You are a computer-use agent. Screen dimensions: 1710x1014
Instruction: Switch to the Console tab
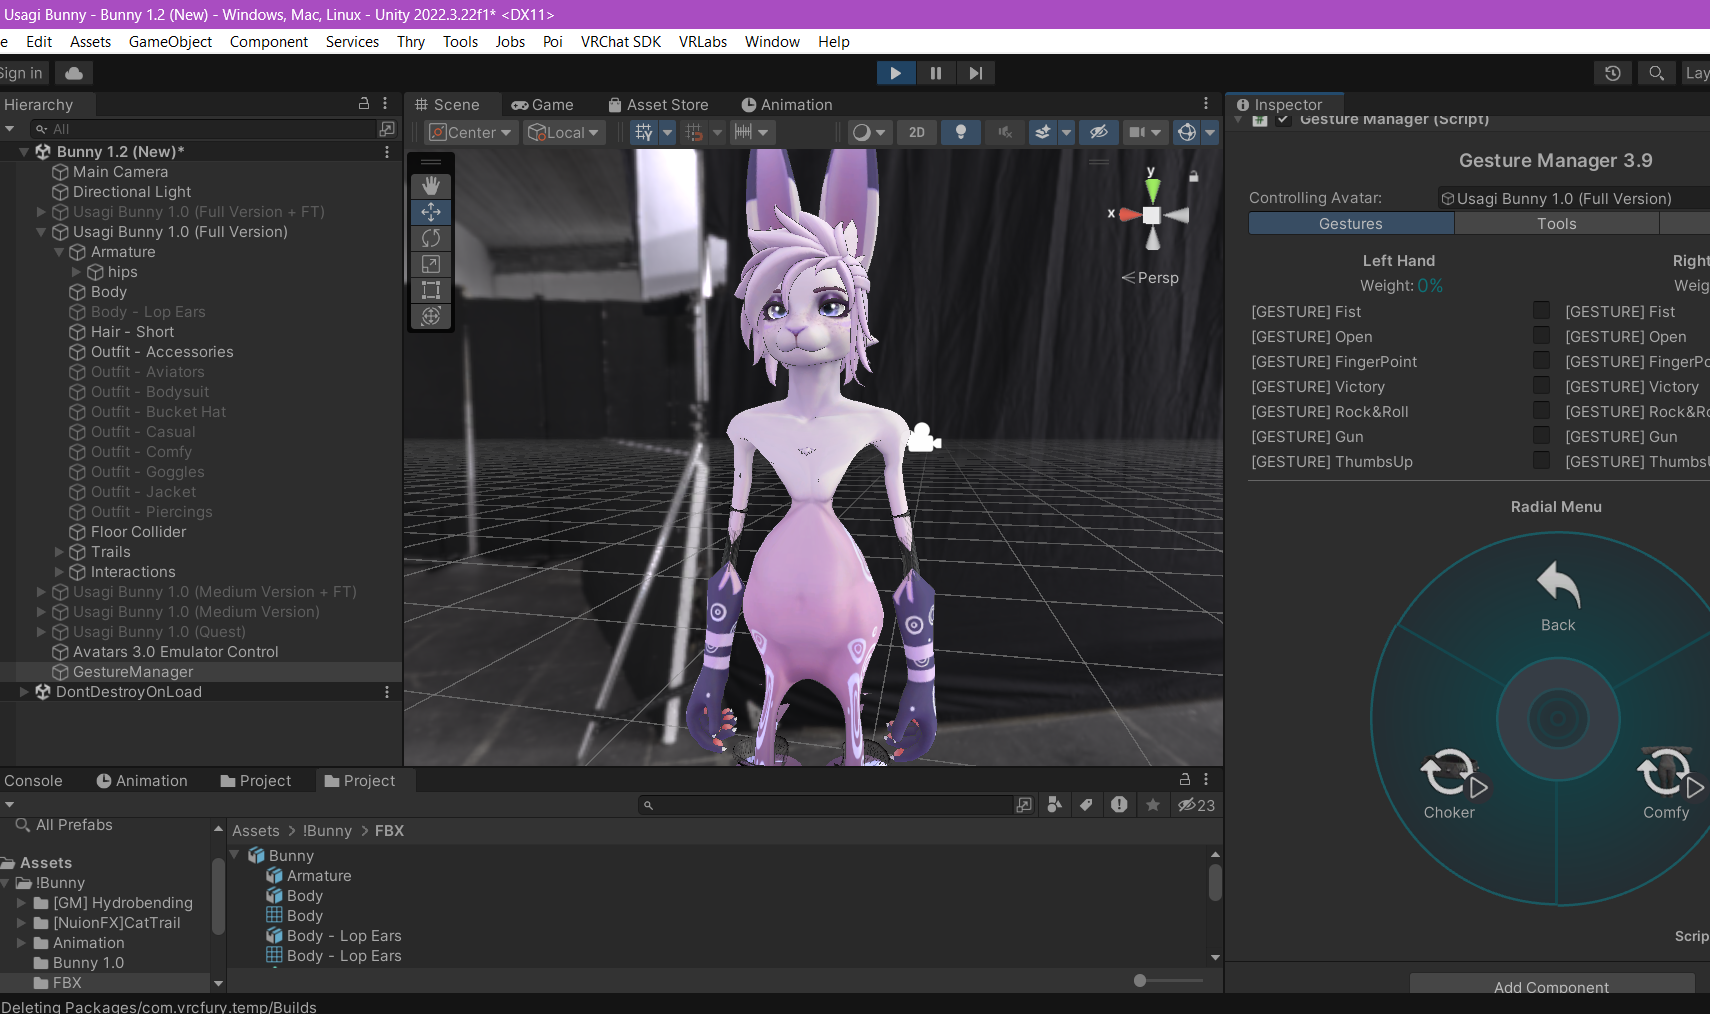(x=33, y=781)
